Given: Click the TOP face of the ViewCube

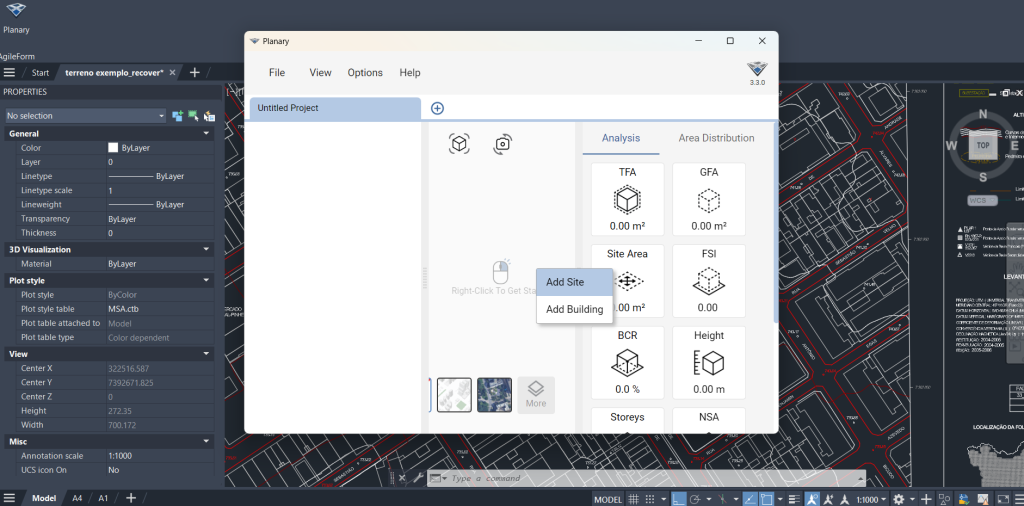Looking at the screenshot, I should click(x=983, y=146).
